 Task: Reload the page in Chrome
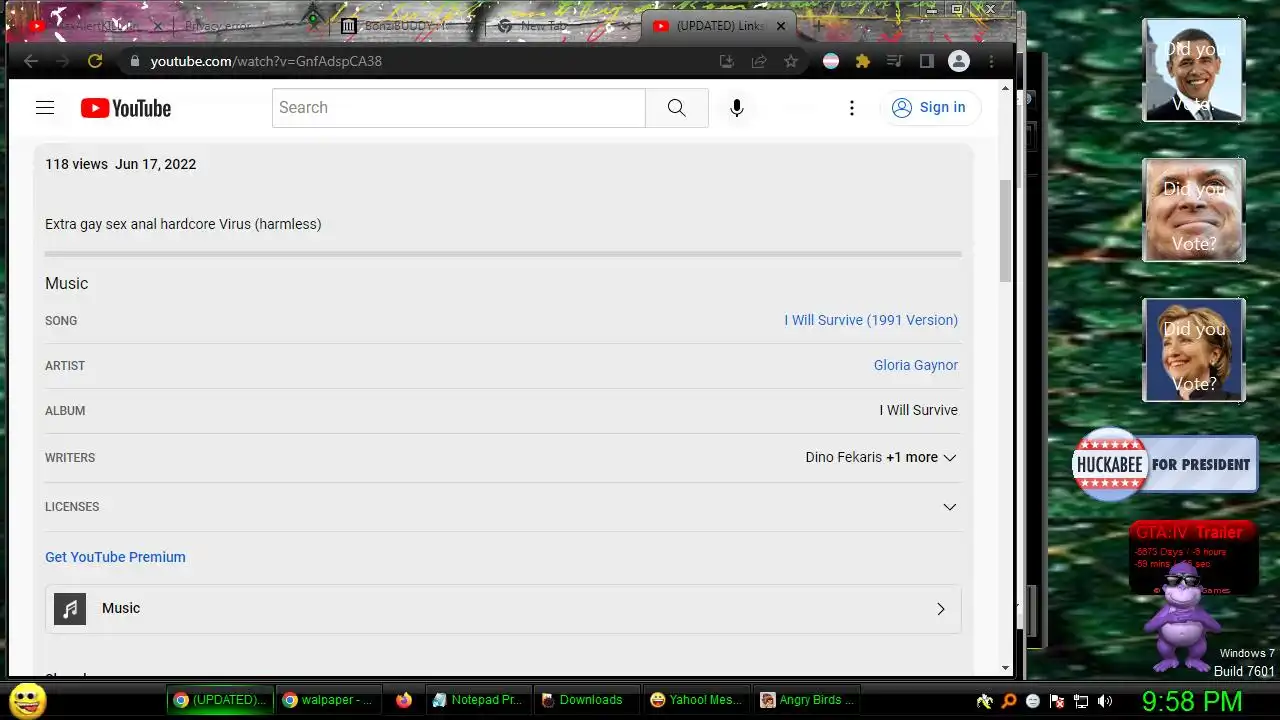click(x=95, y=61)
